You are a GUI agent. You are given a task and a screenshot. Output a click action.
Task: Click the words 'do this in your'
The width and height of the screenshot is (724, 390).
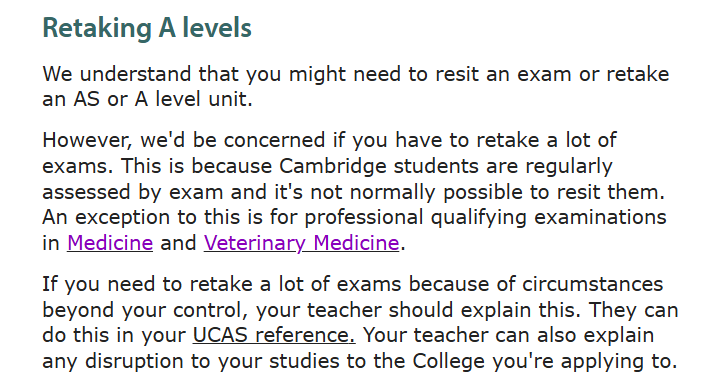[x=114, y=335]
